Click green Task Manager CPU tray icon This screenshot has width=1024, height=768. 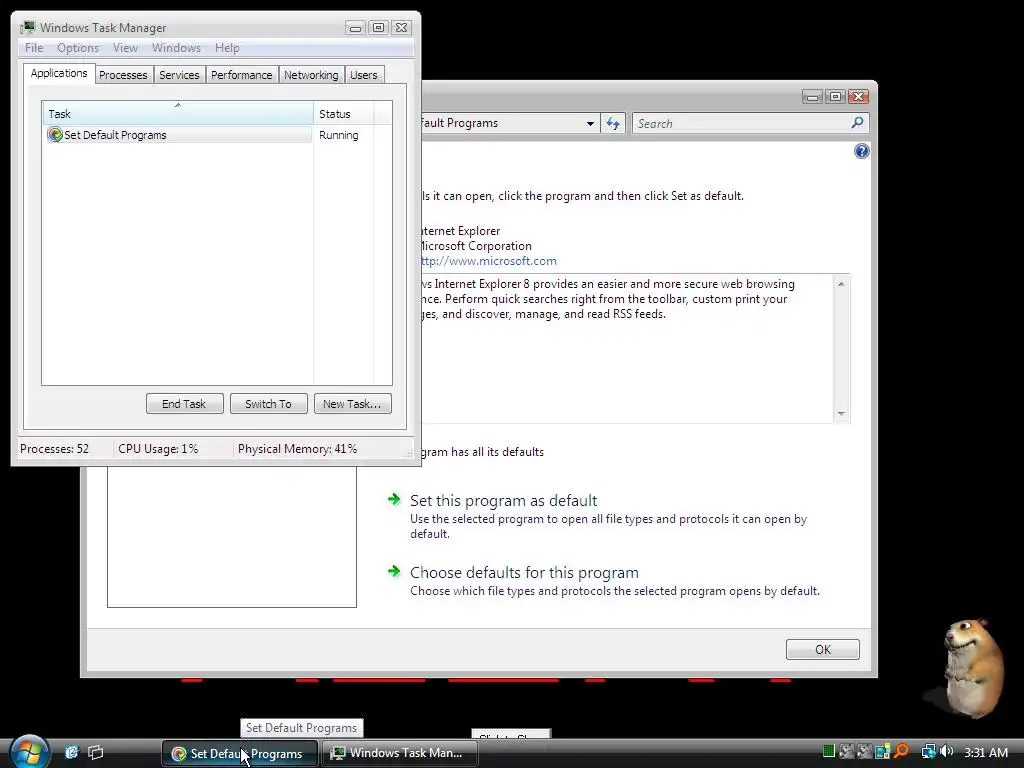[x=828, y=752]
